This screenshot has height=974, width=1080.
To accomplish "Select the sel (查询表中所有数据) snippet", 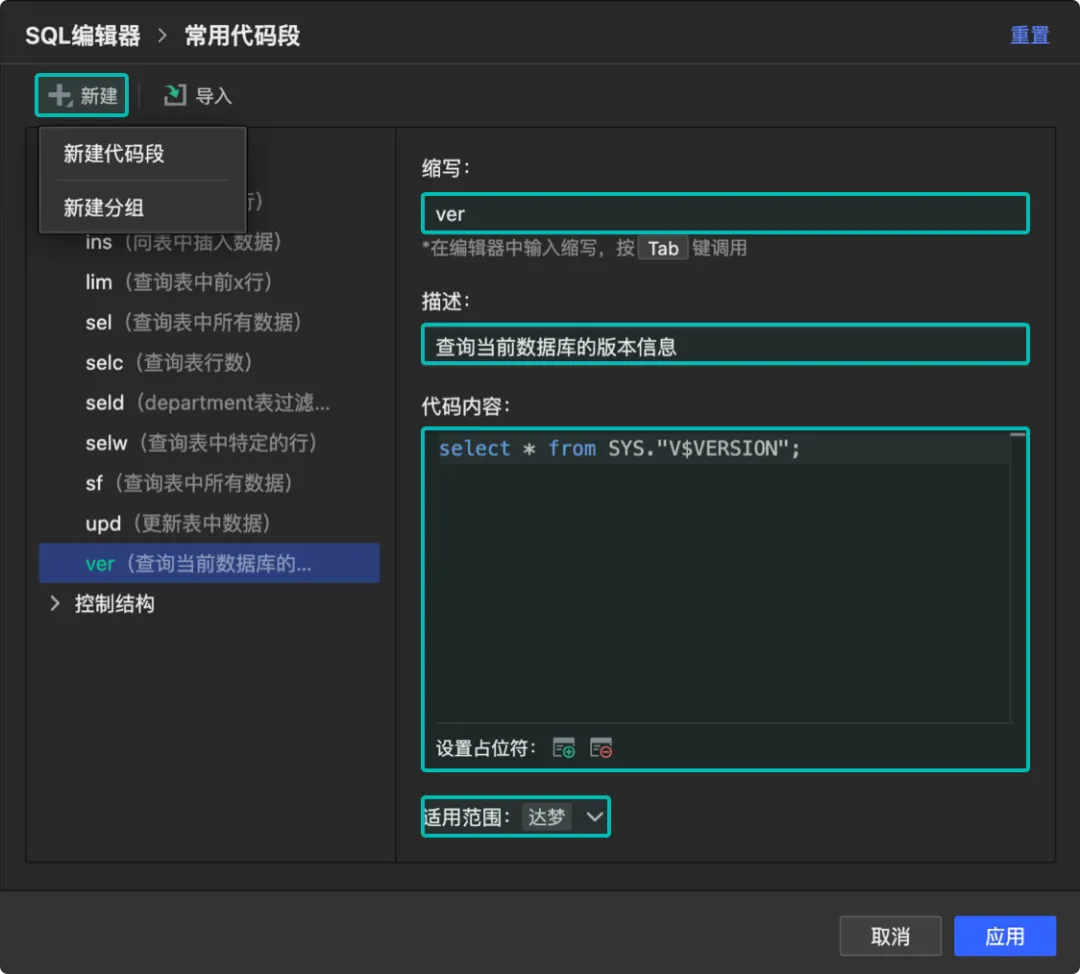I will (x=209, y=322).
